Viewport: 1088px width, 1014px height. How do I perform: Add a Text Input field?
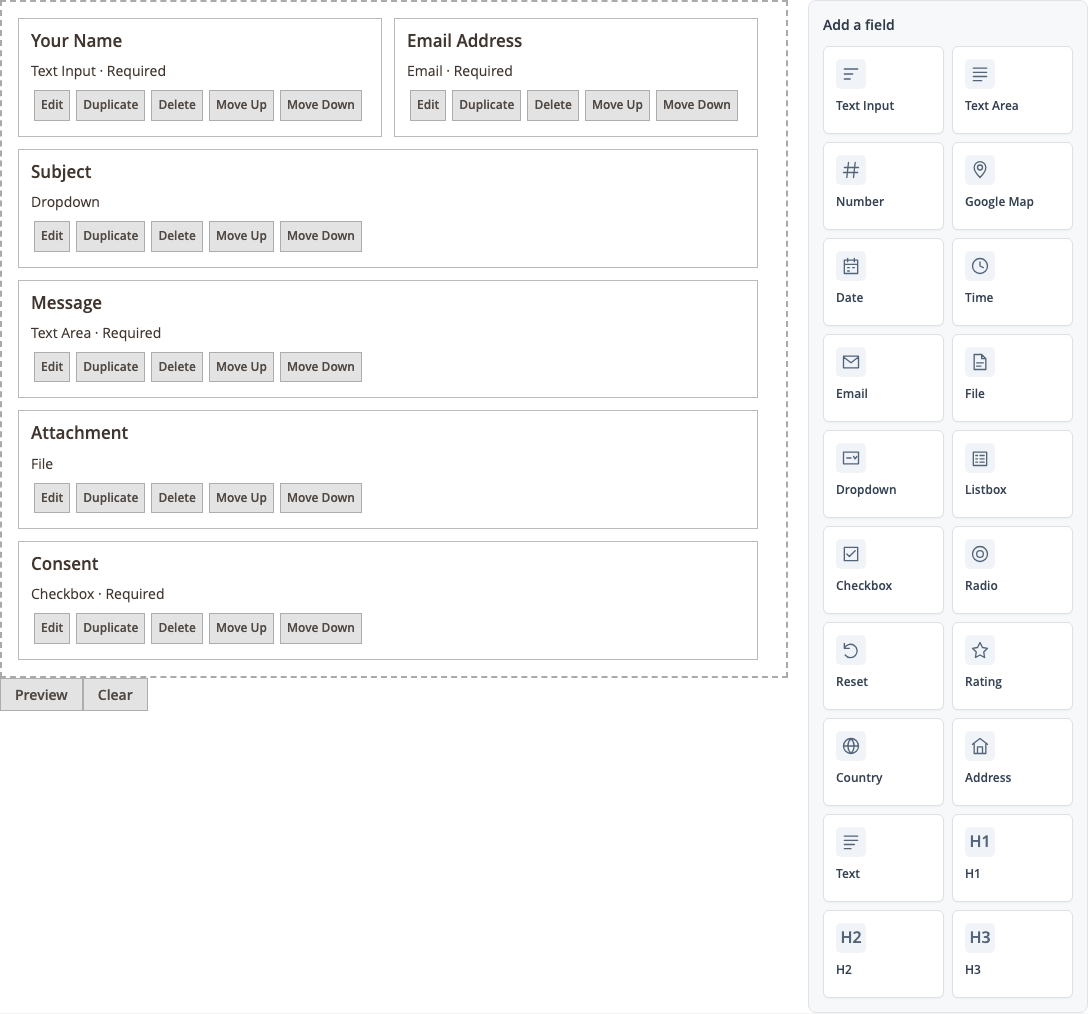pos(883,90)
